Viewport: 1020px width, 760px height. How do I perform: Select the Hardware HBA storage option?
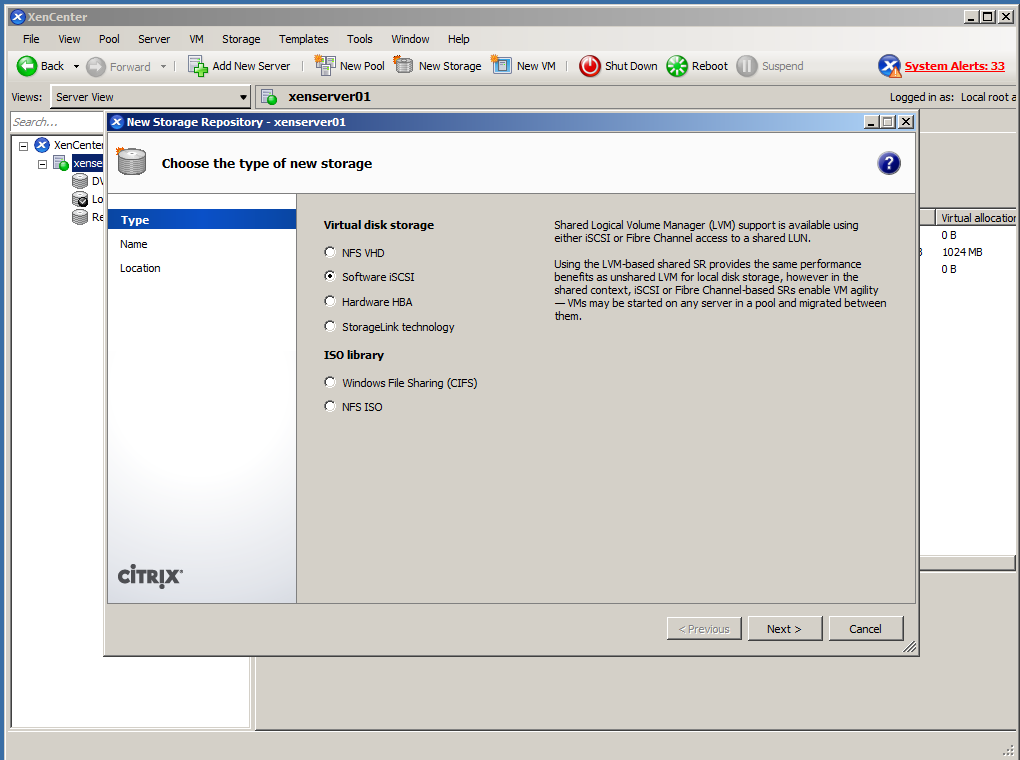pos(331,302)
